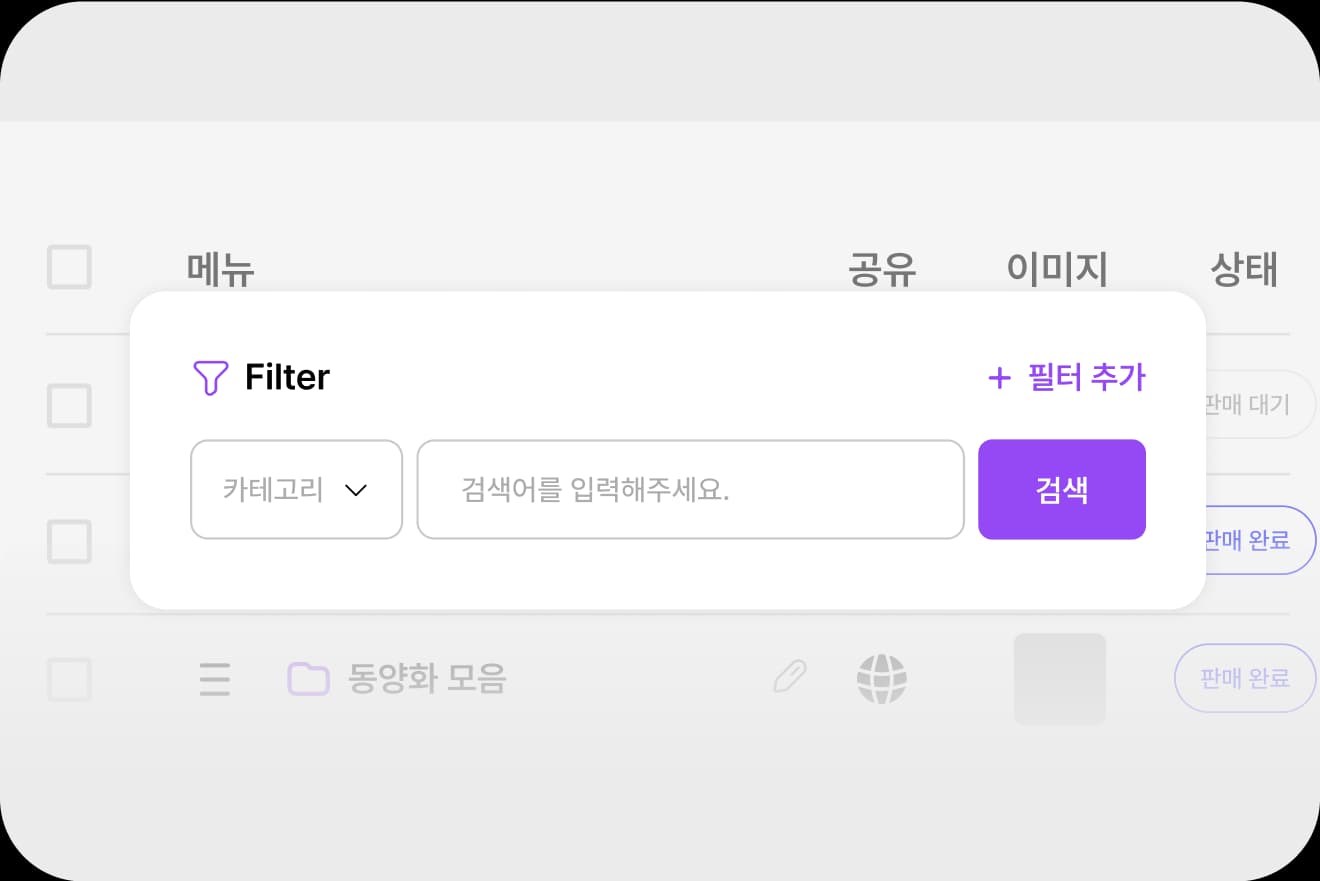This screenshot has height=881, width=1320.
Task: Click the 이미지 column header
Action: (x=1057, y=269)
